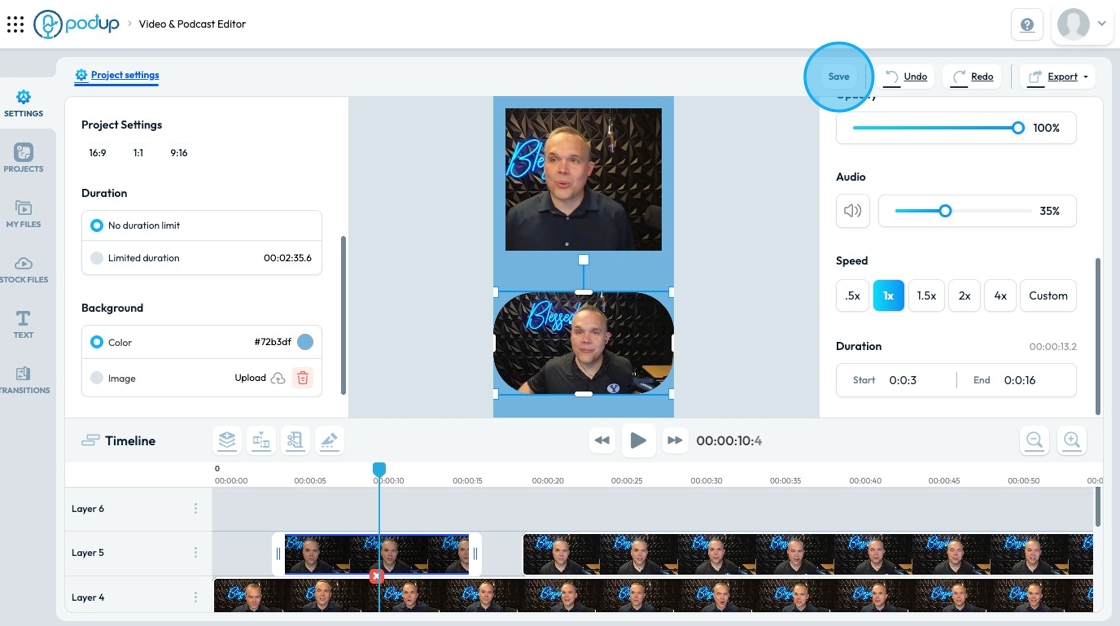1120x626 pixels.
Task: Click the left trim handle of selected clip
Action: 278,554
